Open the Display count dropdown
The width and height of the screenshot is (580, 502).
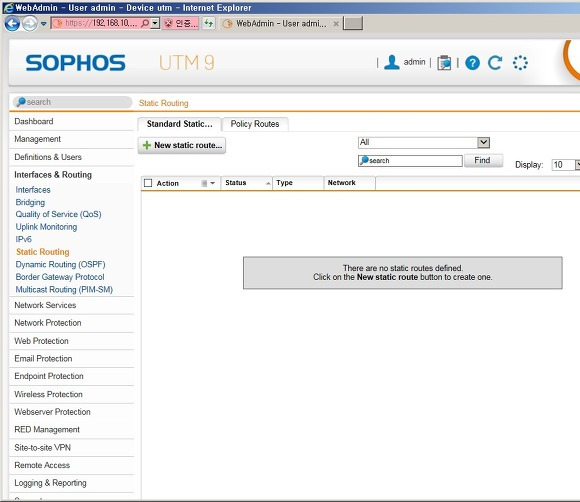[565, 165]
